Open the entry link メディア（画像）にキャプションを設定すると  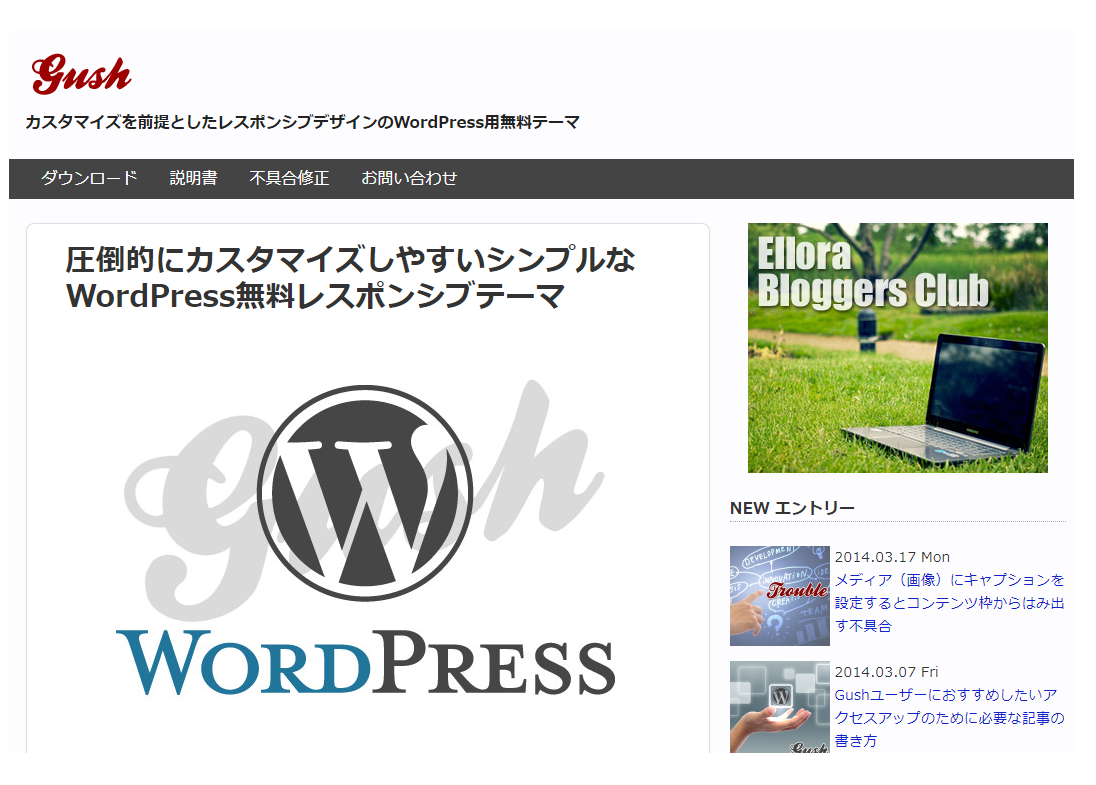point(949,603)
